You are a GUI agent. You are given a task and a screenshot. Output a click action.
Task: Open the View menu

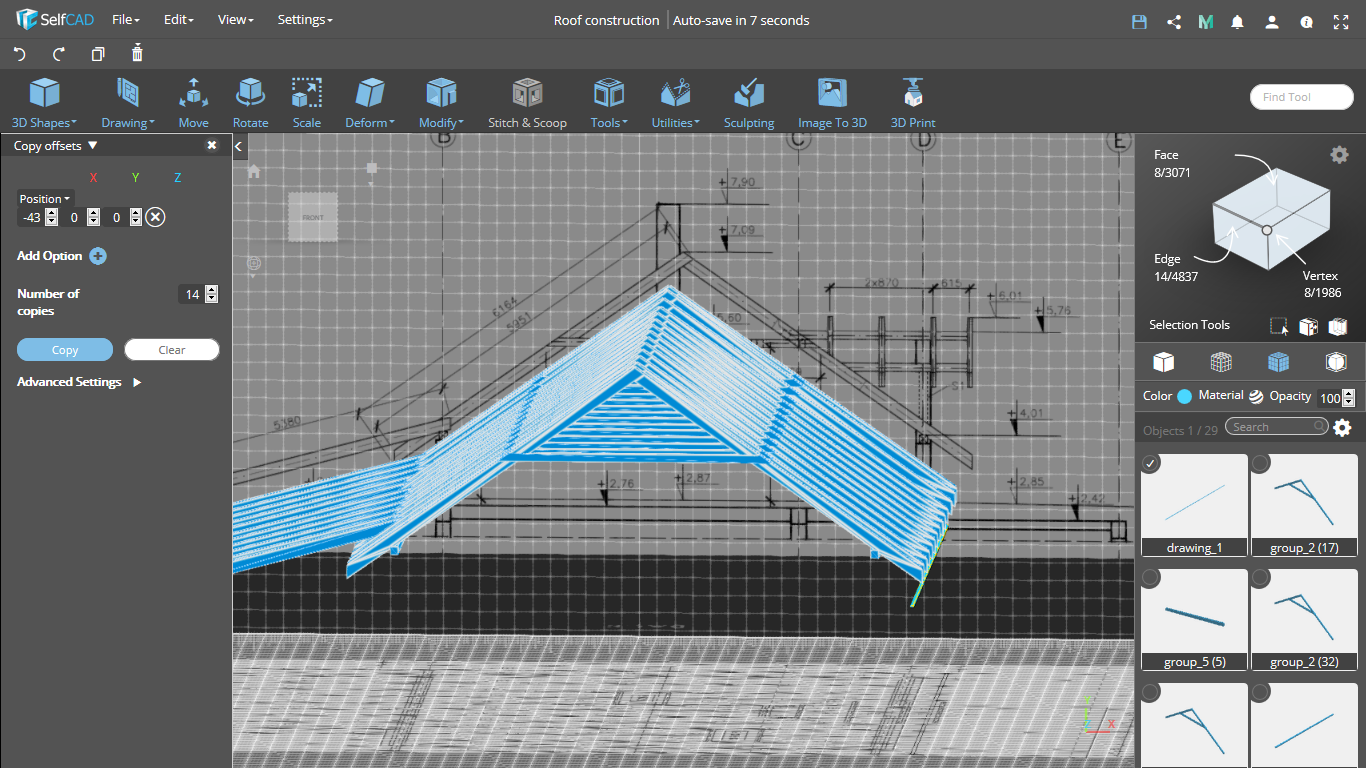[235, 20]
